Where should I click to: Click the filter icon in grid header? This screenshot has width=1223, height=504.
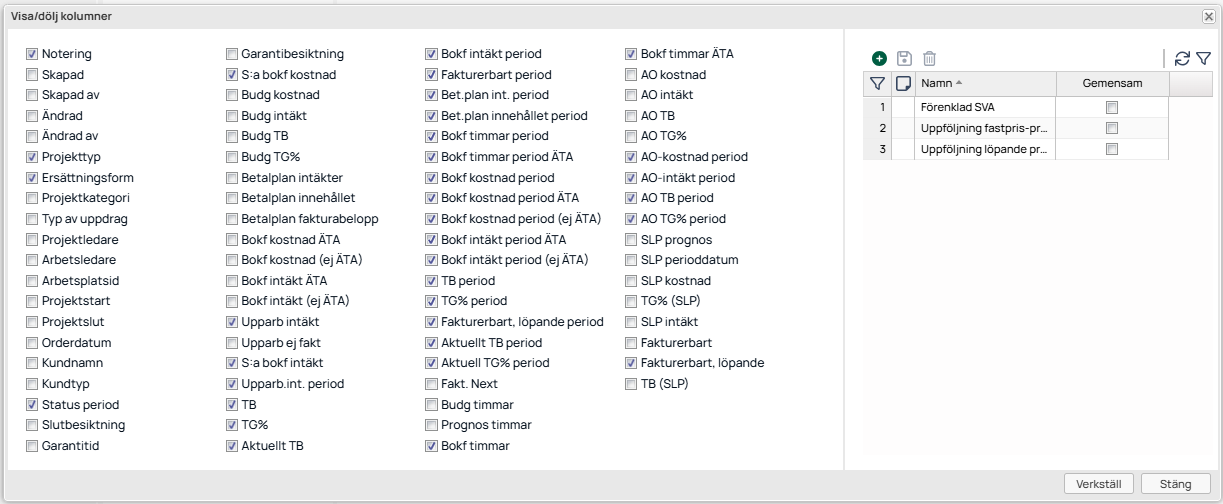(877, 84)
